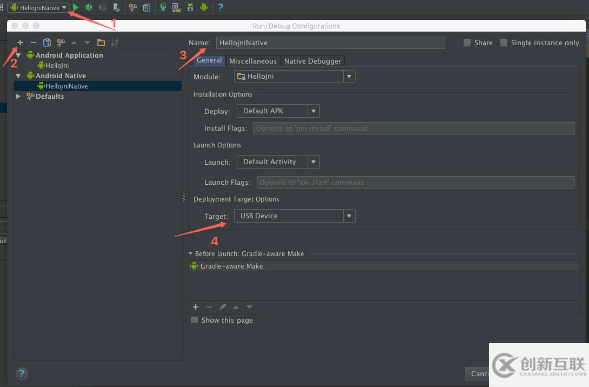
Task: Remove the selected before-launch task
Action: click(209, 307)
